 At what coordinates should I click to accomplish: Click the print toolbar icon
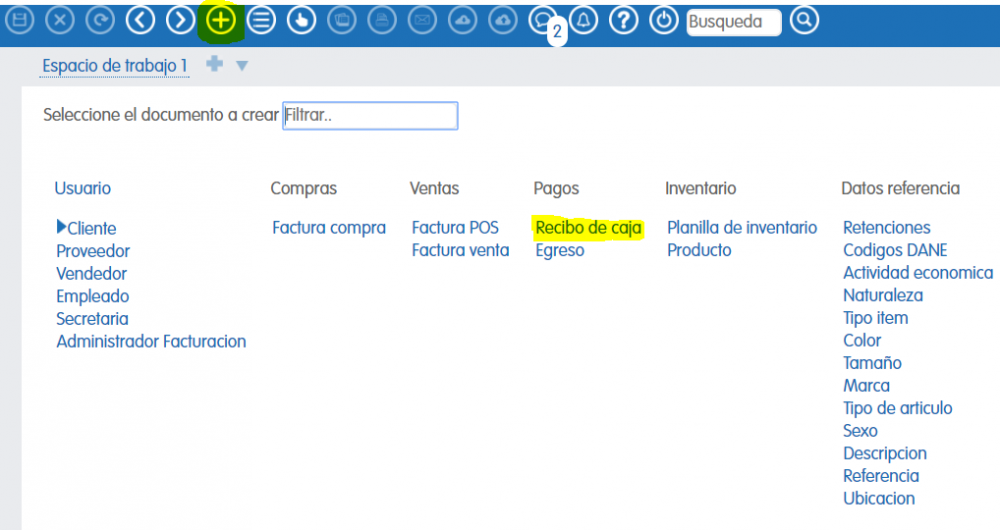pyautogui.click(x=382, y=20)
